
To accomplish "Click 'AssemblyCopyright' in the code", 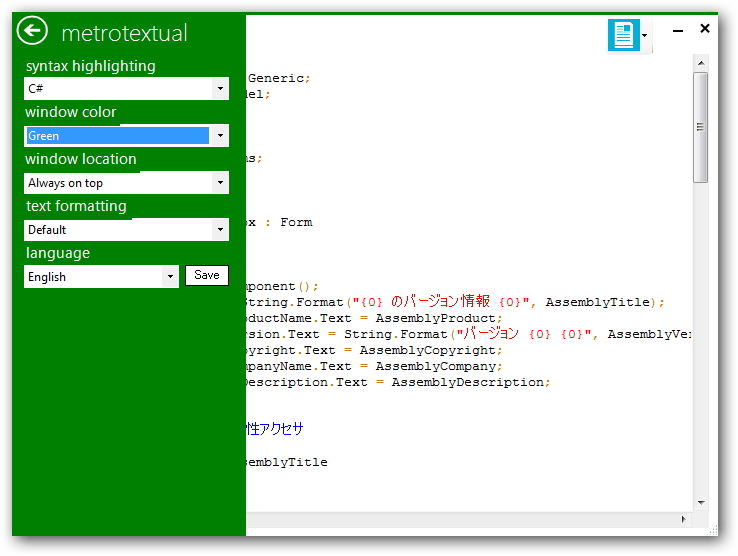I will coord(427,350).
